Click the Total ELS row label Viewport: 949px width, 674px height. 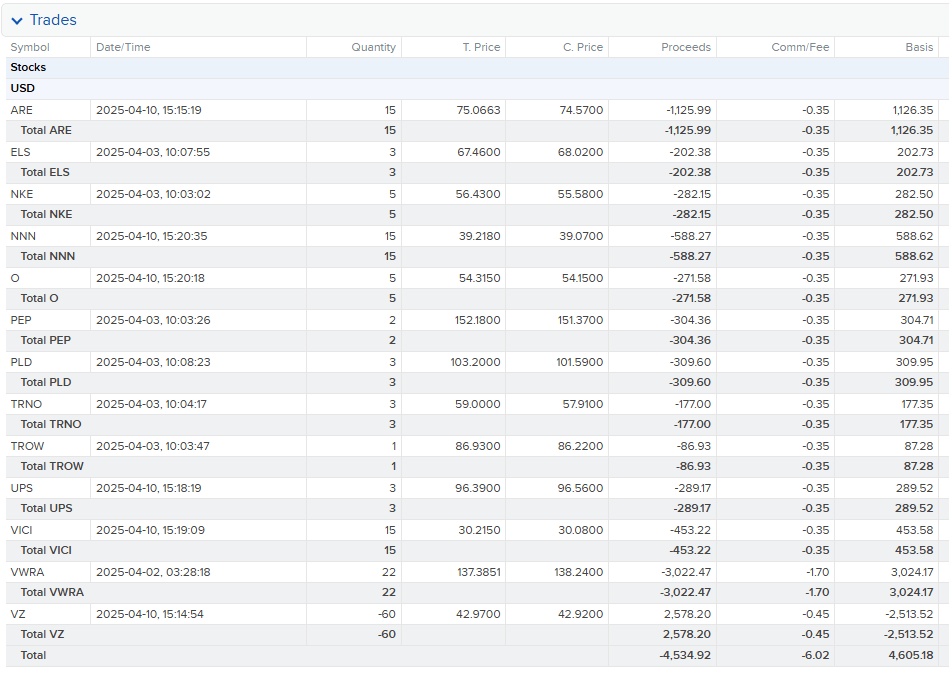pyautogui.click(x=45, y=172)
